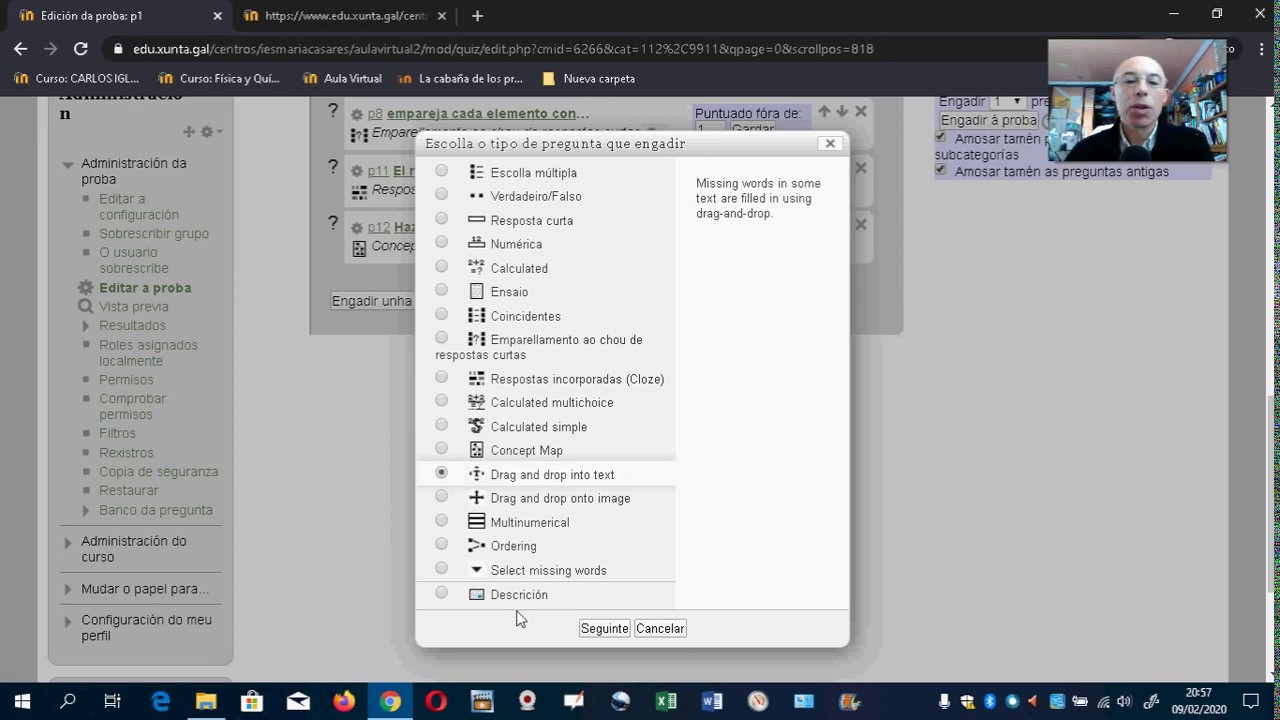Click the Calculated question type icon
The width and height of the screenshot is (1280, 720).
point(476,268)
